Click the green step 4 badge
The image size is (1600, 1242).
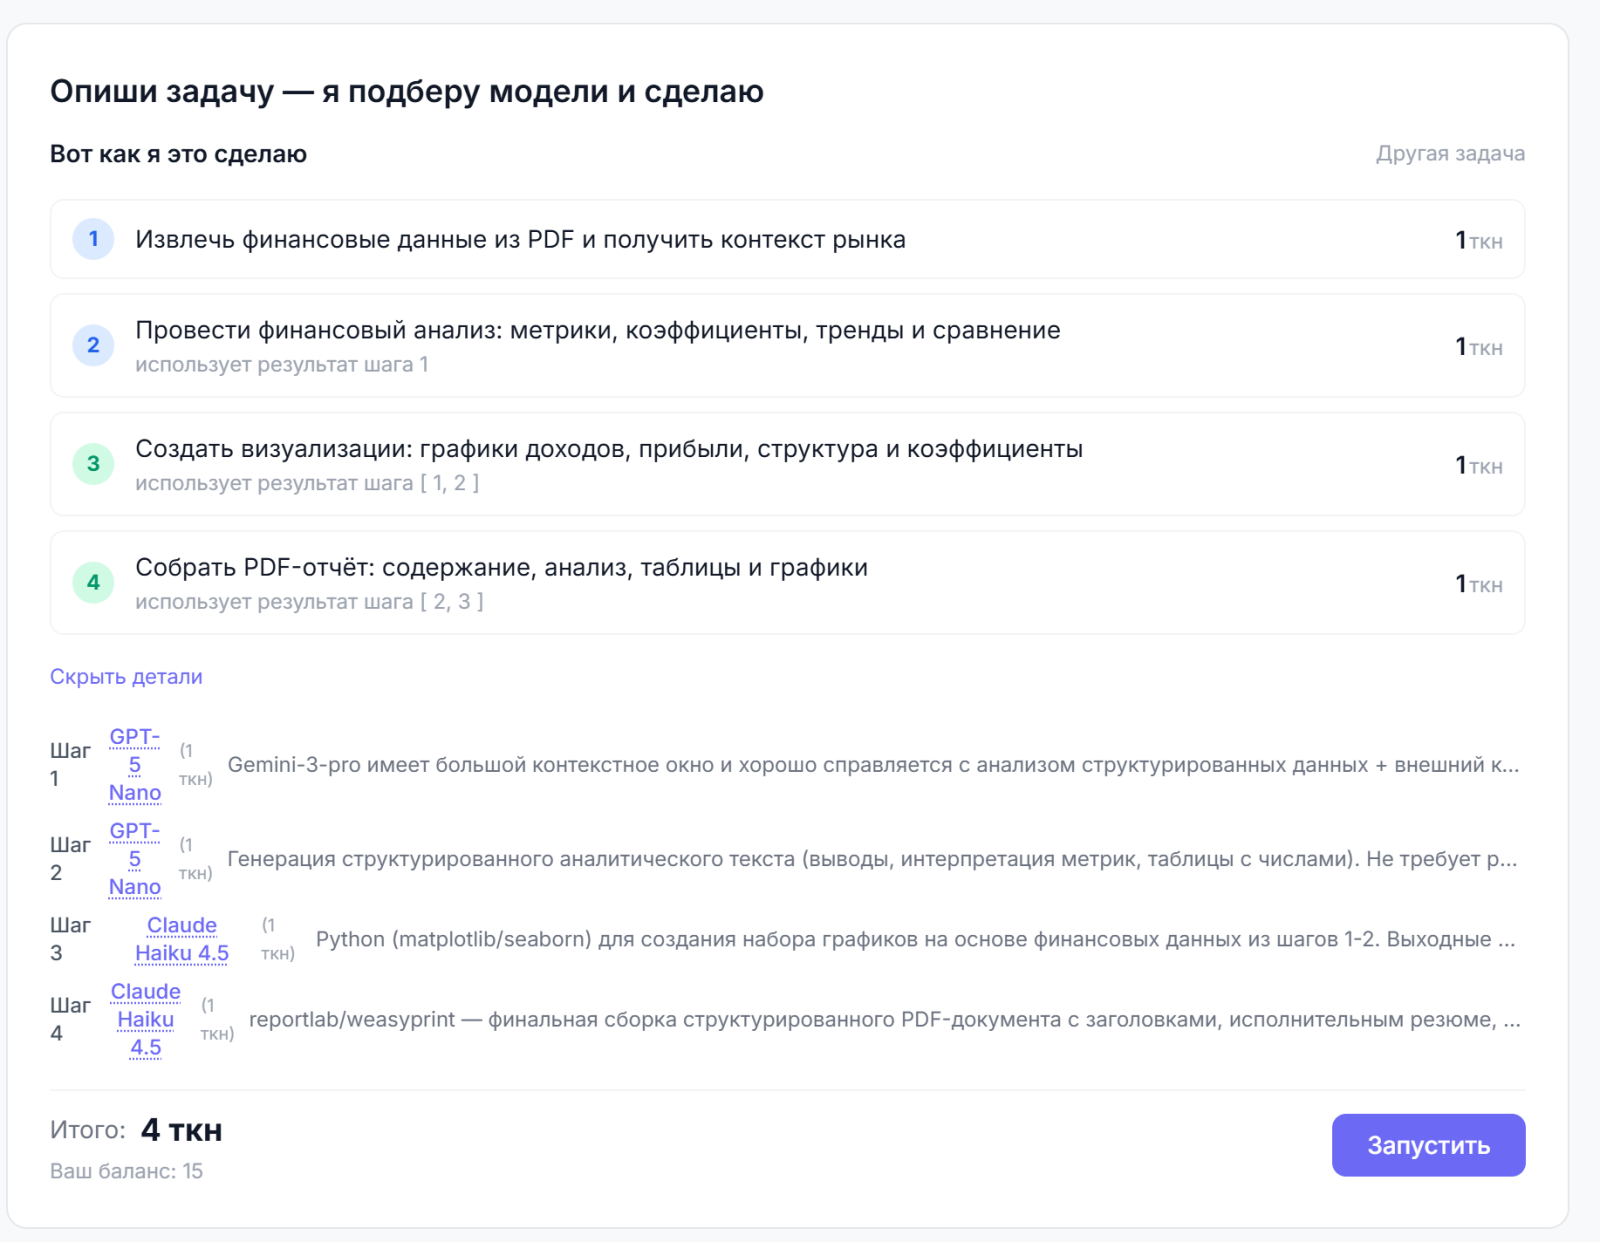[x=93, y=582]
